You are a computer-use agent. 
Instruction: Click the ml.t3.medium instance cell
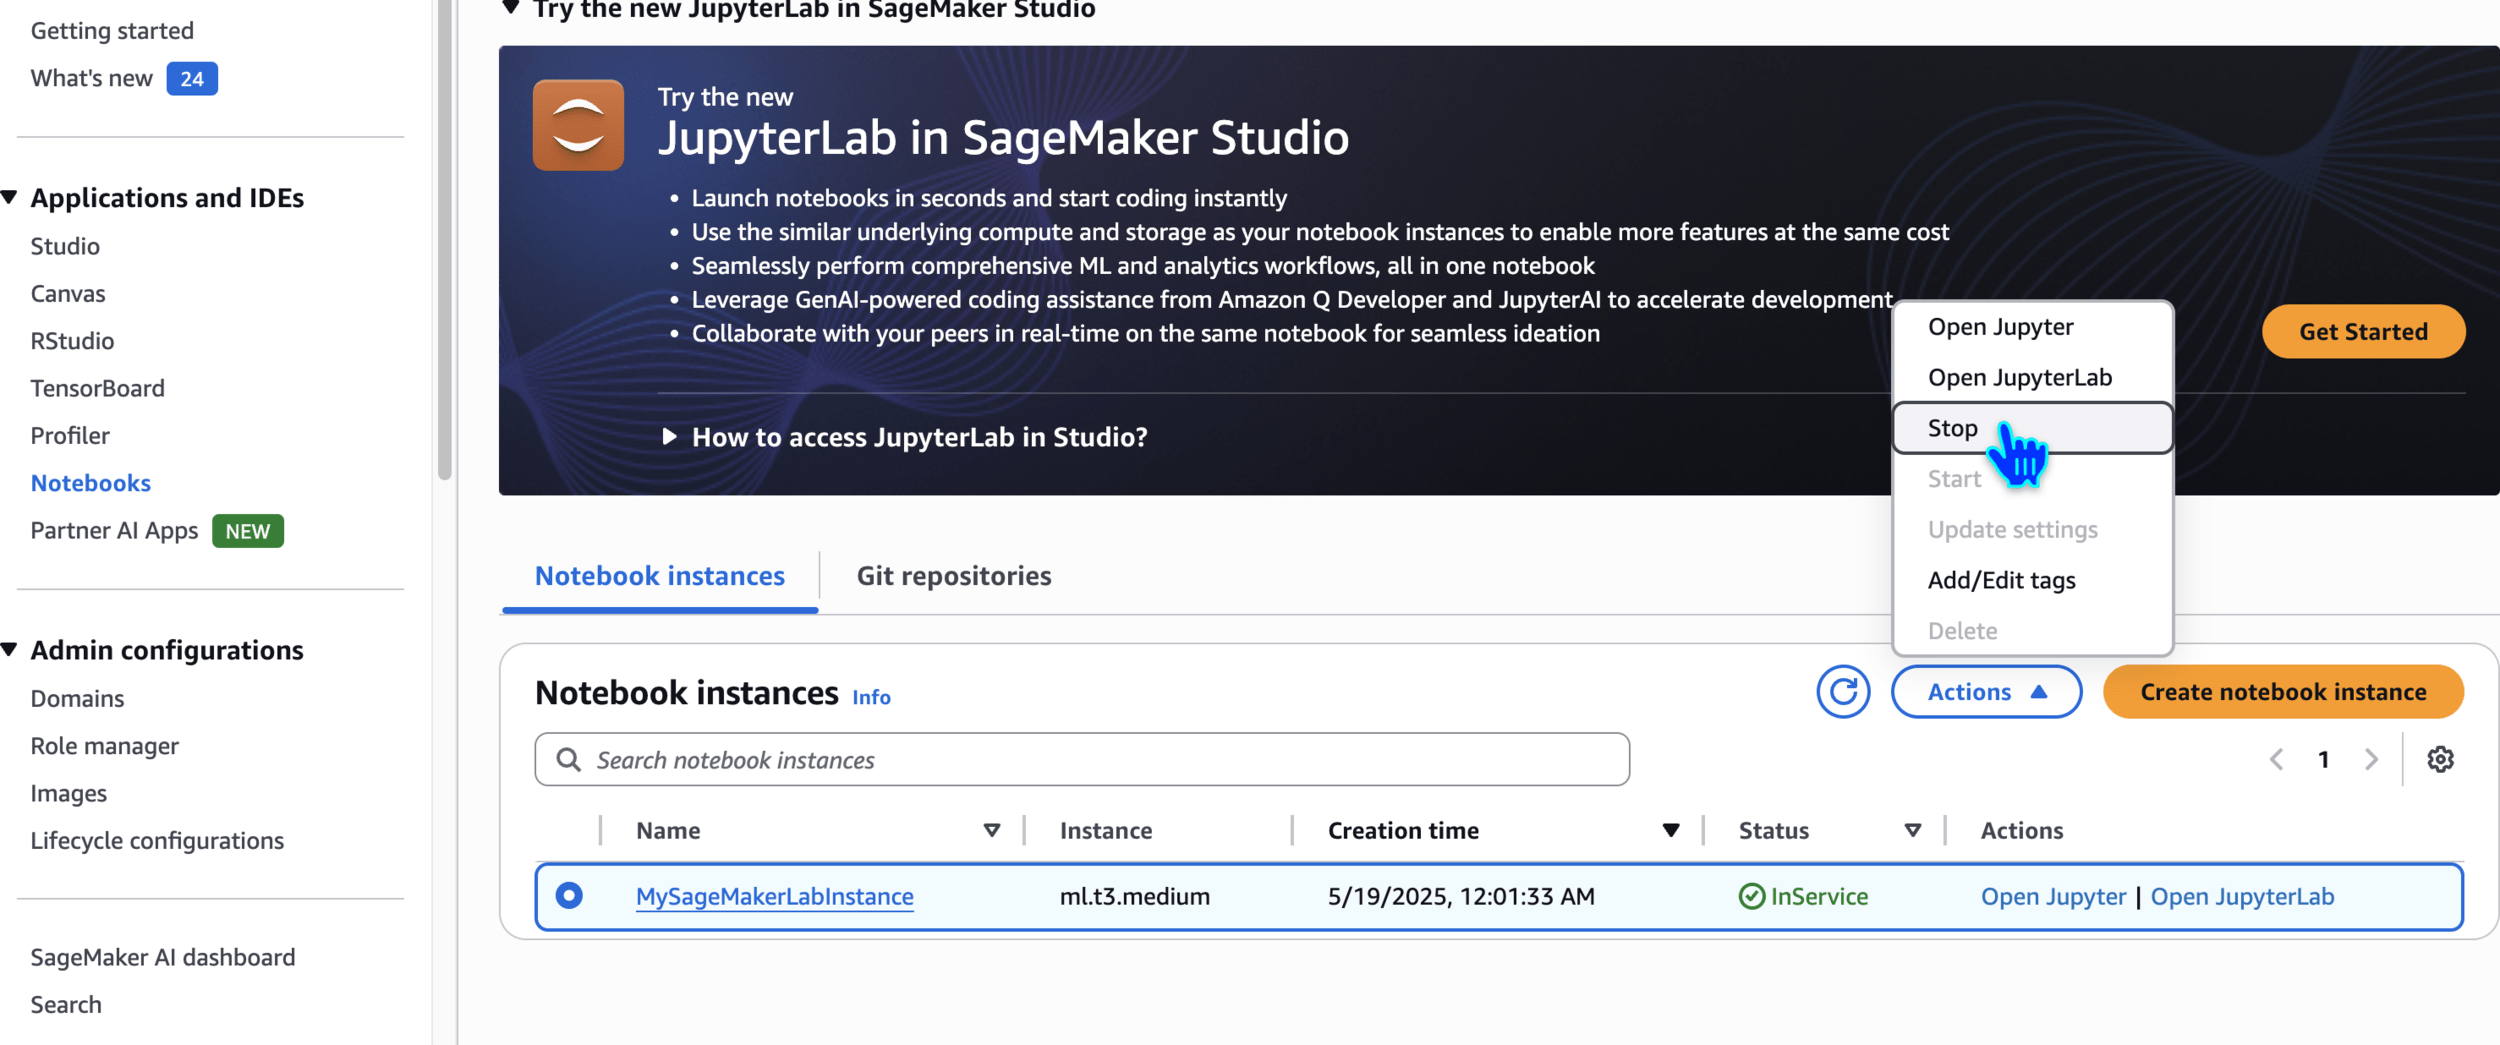point(1135,896)
